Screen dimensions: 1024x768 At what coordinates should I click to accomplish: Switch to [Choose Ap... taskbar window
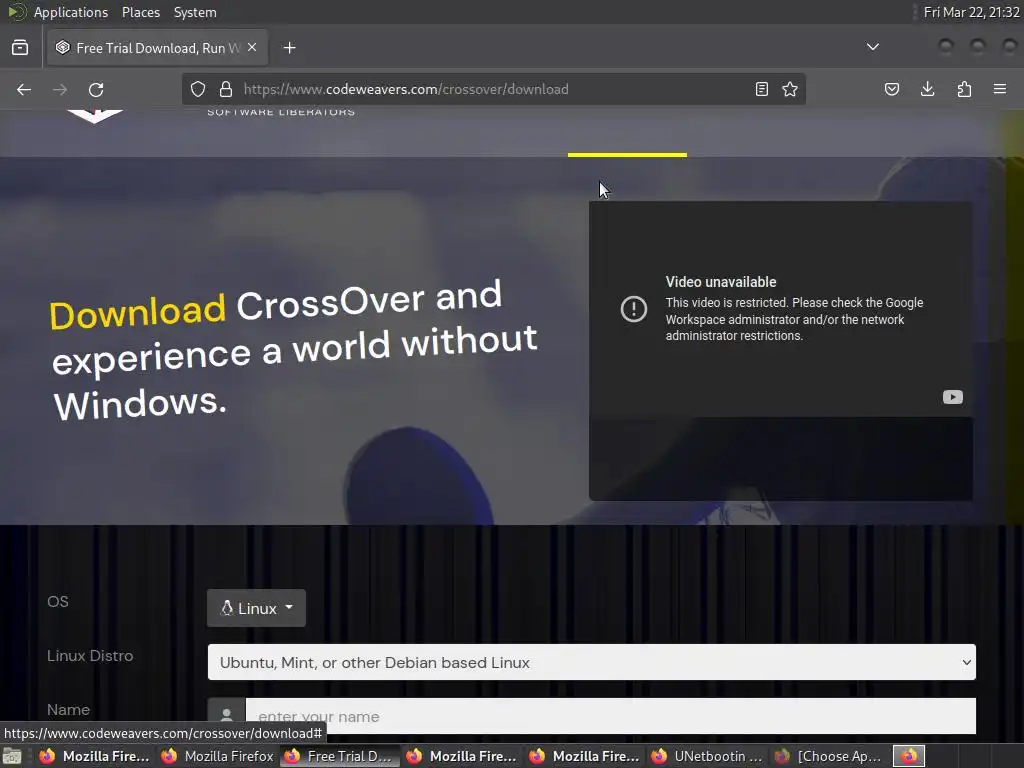pos(830,756)
